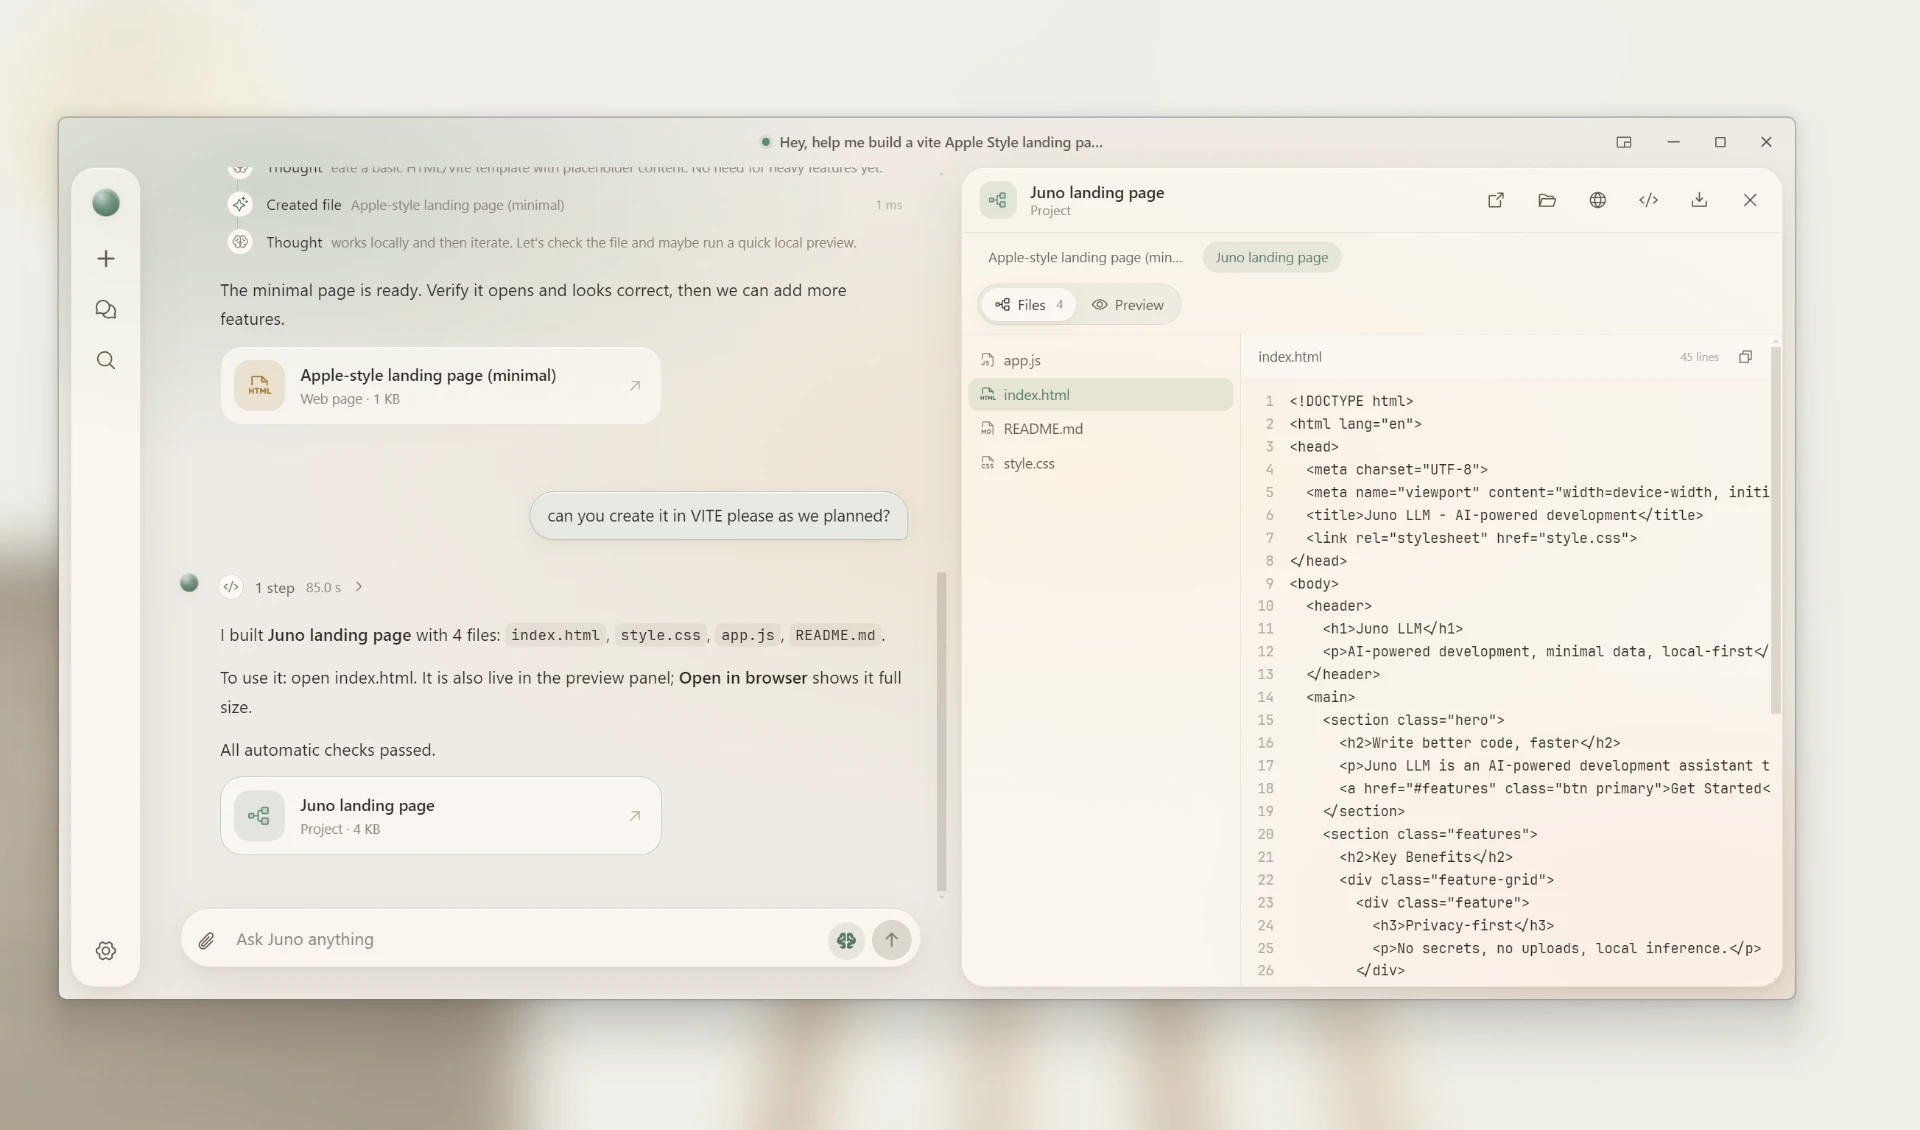Open app.js in the file list
The image size is (1920, 1130).
pyautogui.click(x=1101, y=360)
